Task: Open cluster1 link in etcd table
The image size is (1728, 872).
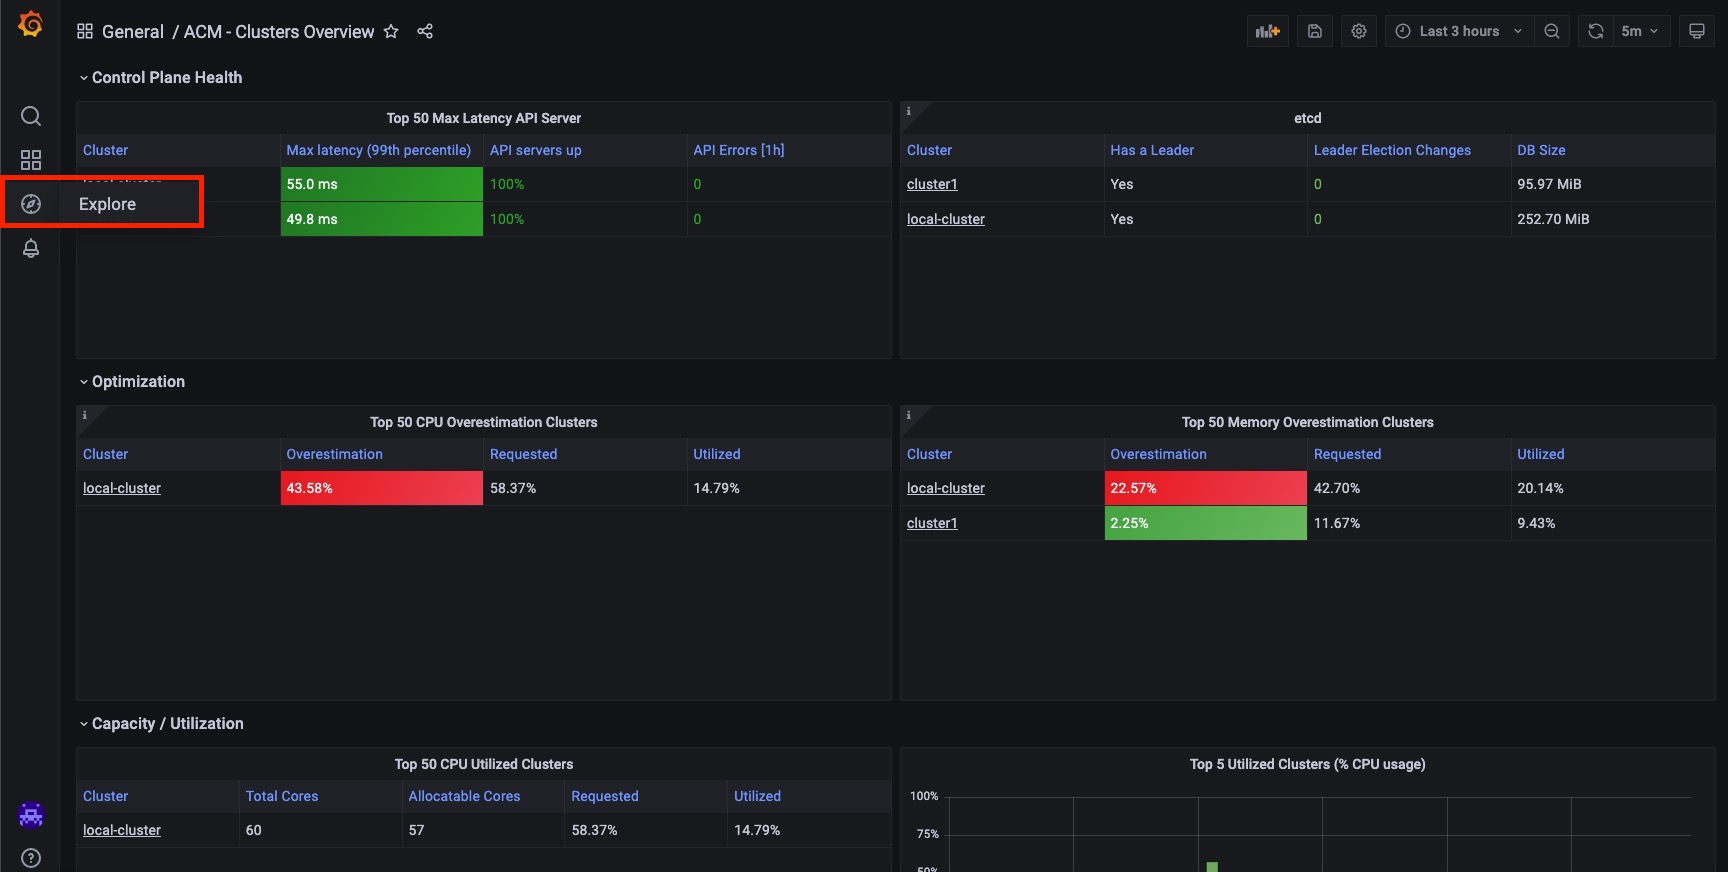Action: click(932, 184)
